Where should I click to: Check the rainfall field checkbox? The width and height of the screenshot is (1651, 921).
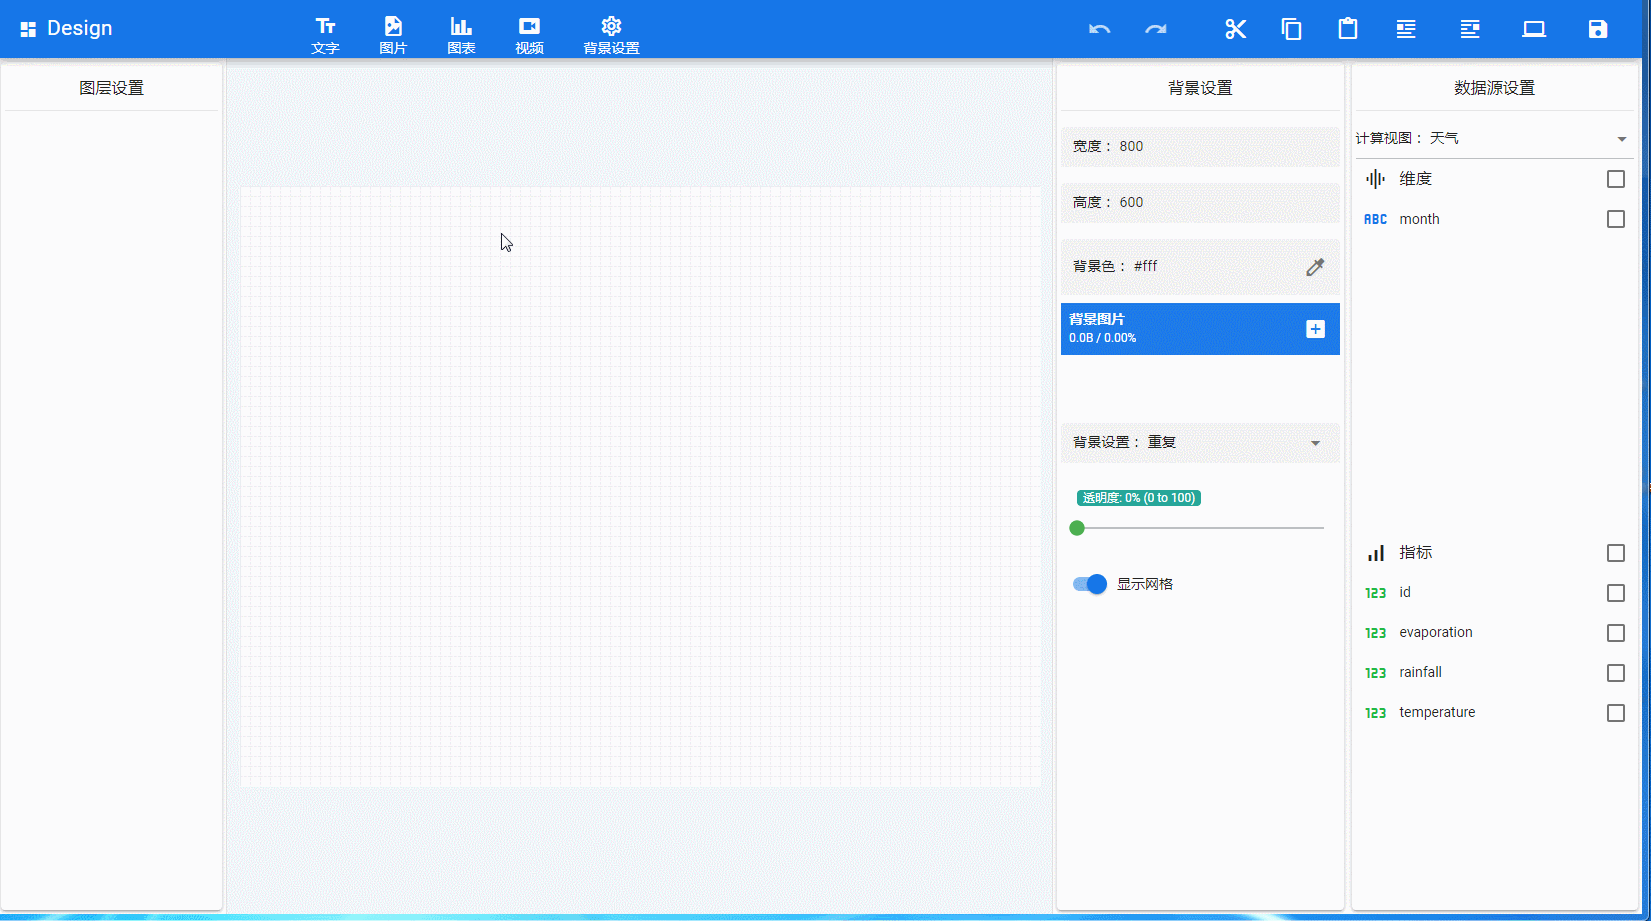coord(1616,673)
